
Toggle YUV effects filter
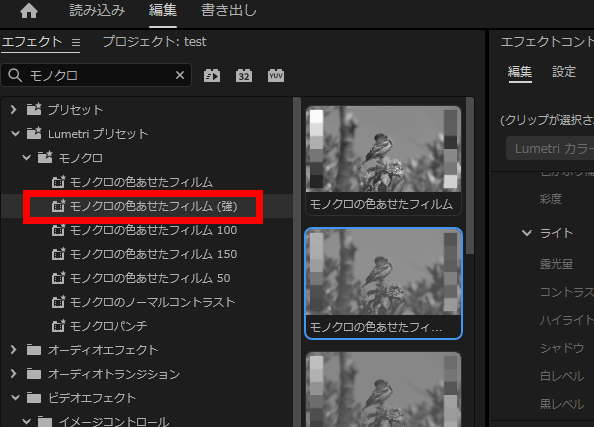(276, 75)
